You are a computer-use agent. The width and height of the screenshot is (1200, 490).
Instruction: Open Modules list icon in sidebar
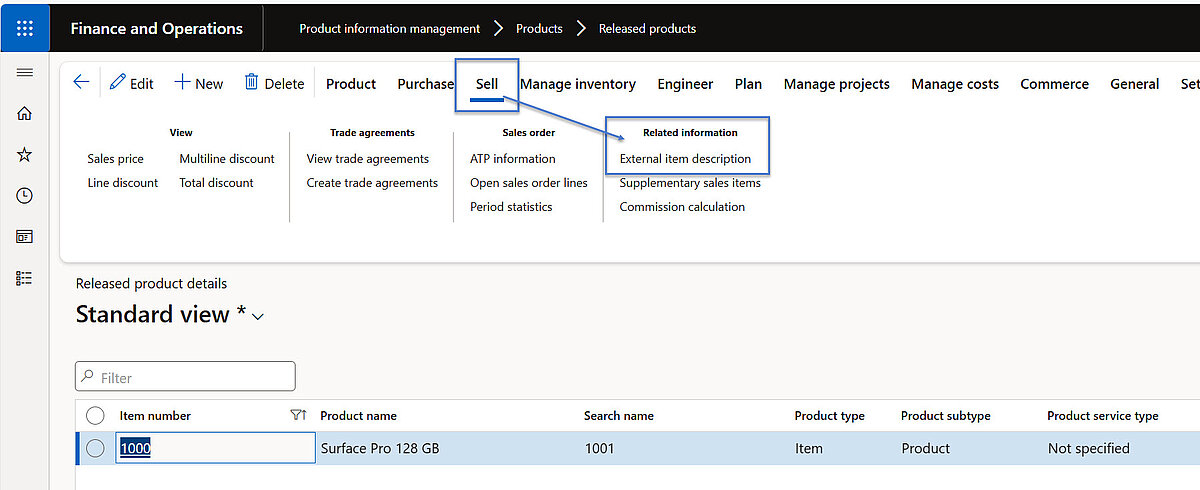click(25, 278)
